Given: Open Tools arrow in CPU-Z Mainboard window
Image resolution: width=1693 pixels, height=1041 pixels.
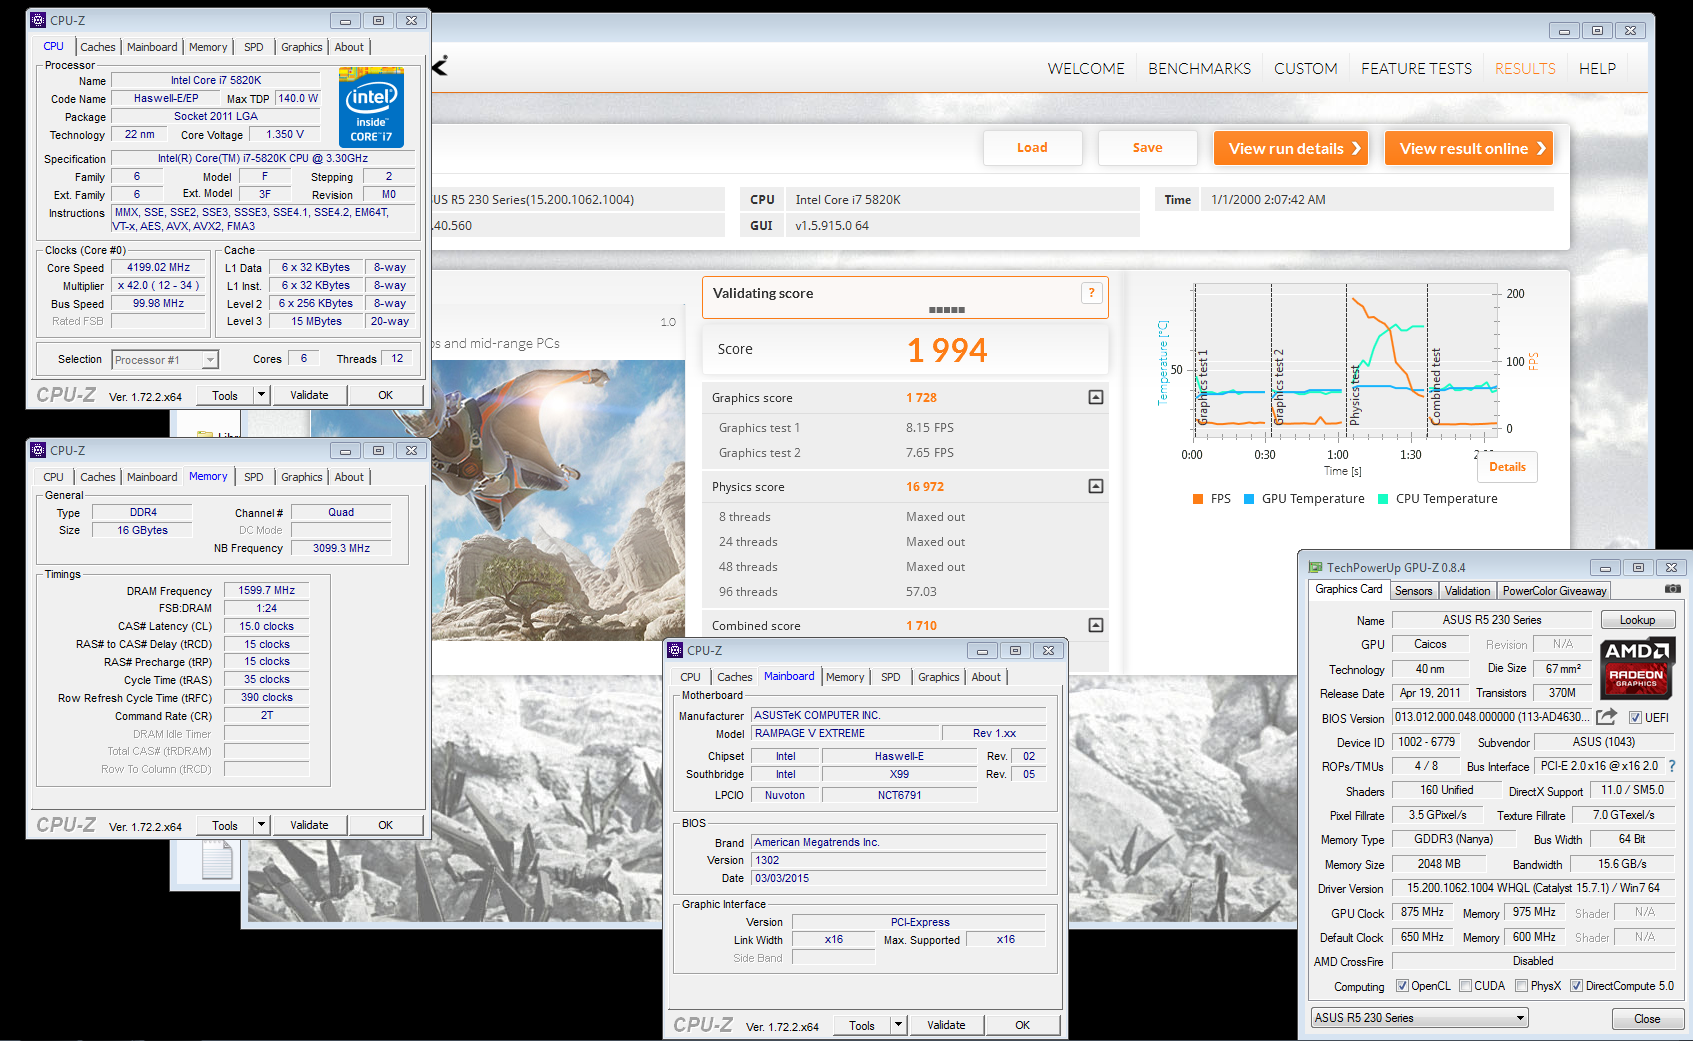Looking at the screenshot, I should [x=899, y=1025].
